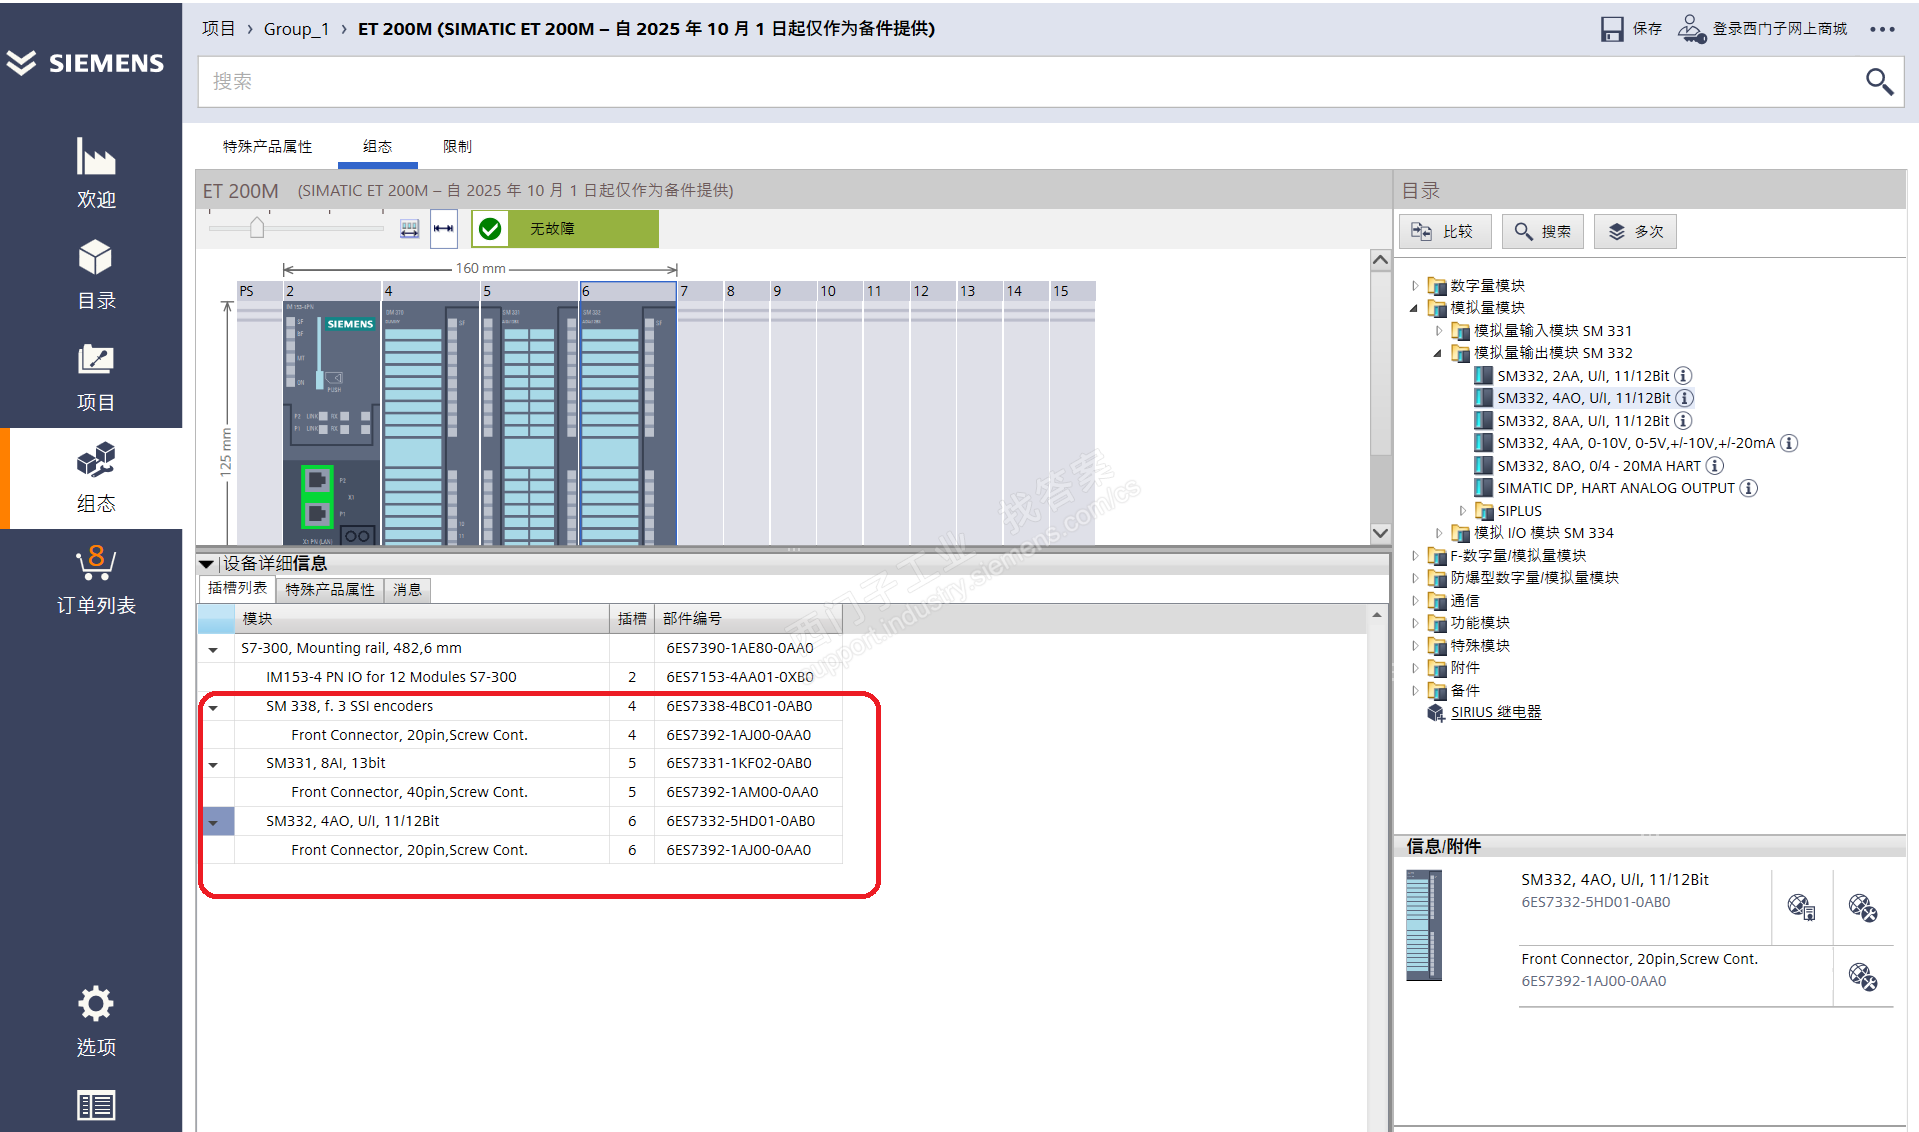Select the top 组态 tab
Viewport: 1919px width, 1132px height.
[377, 147]
